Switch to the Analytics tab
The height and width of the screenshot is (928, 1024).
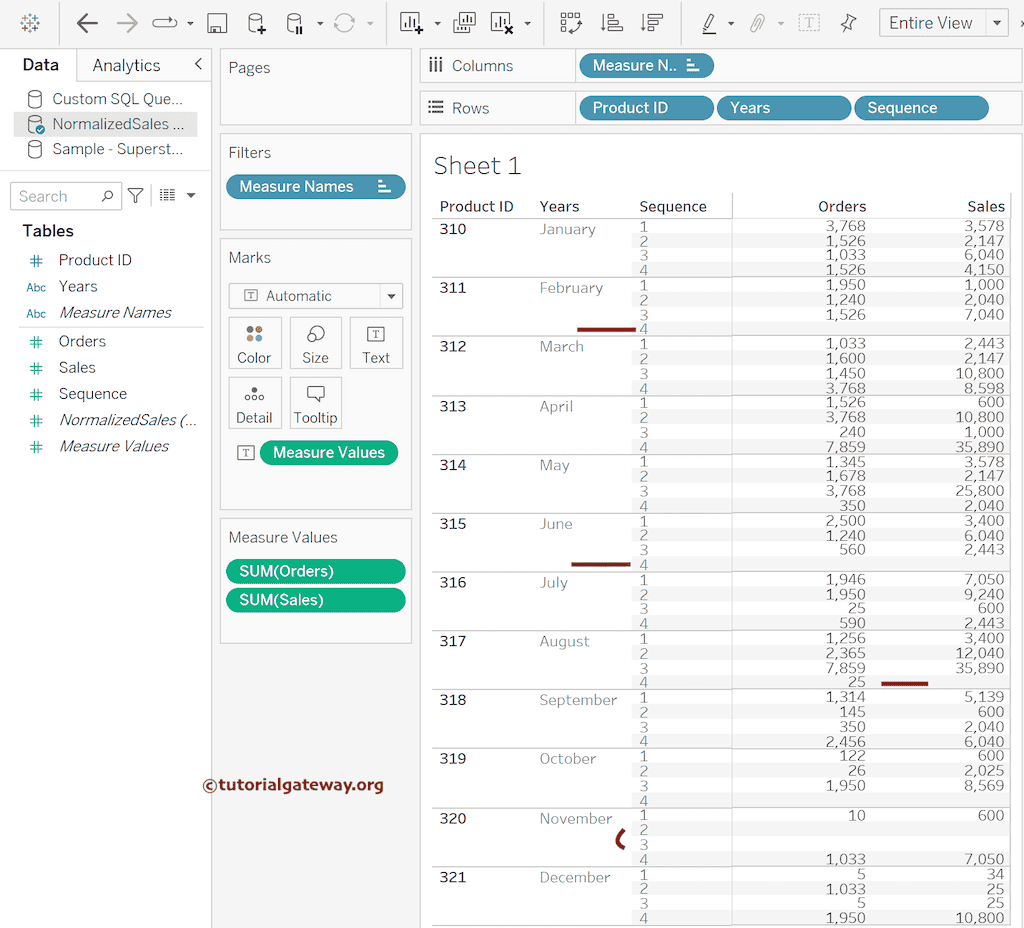[x=126, y=65]
